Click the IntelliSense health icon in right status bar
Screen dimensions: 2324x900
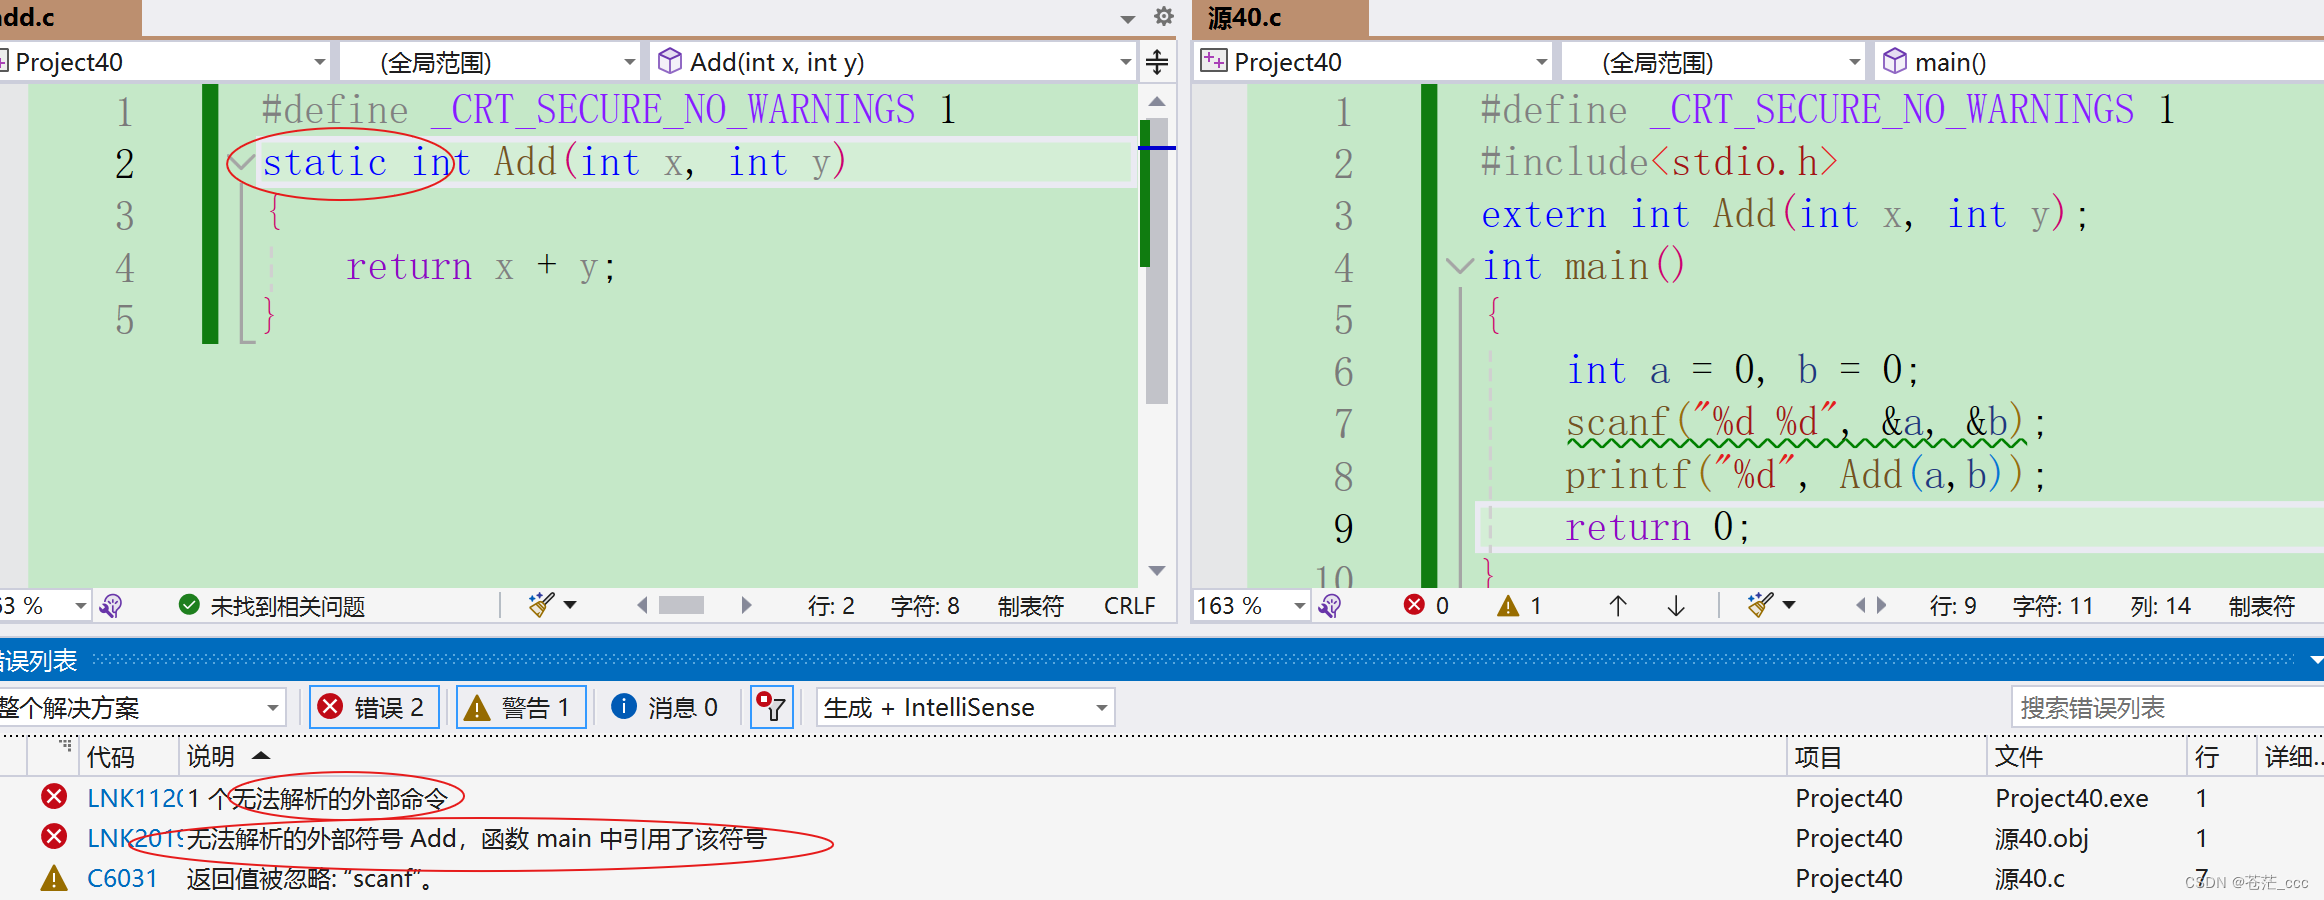(1330, 605)
